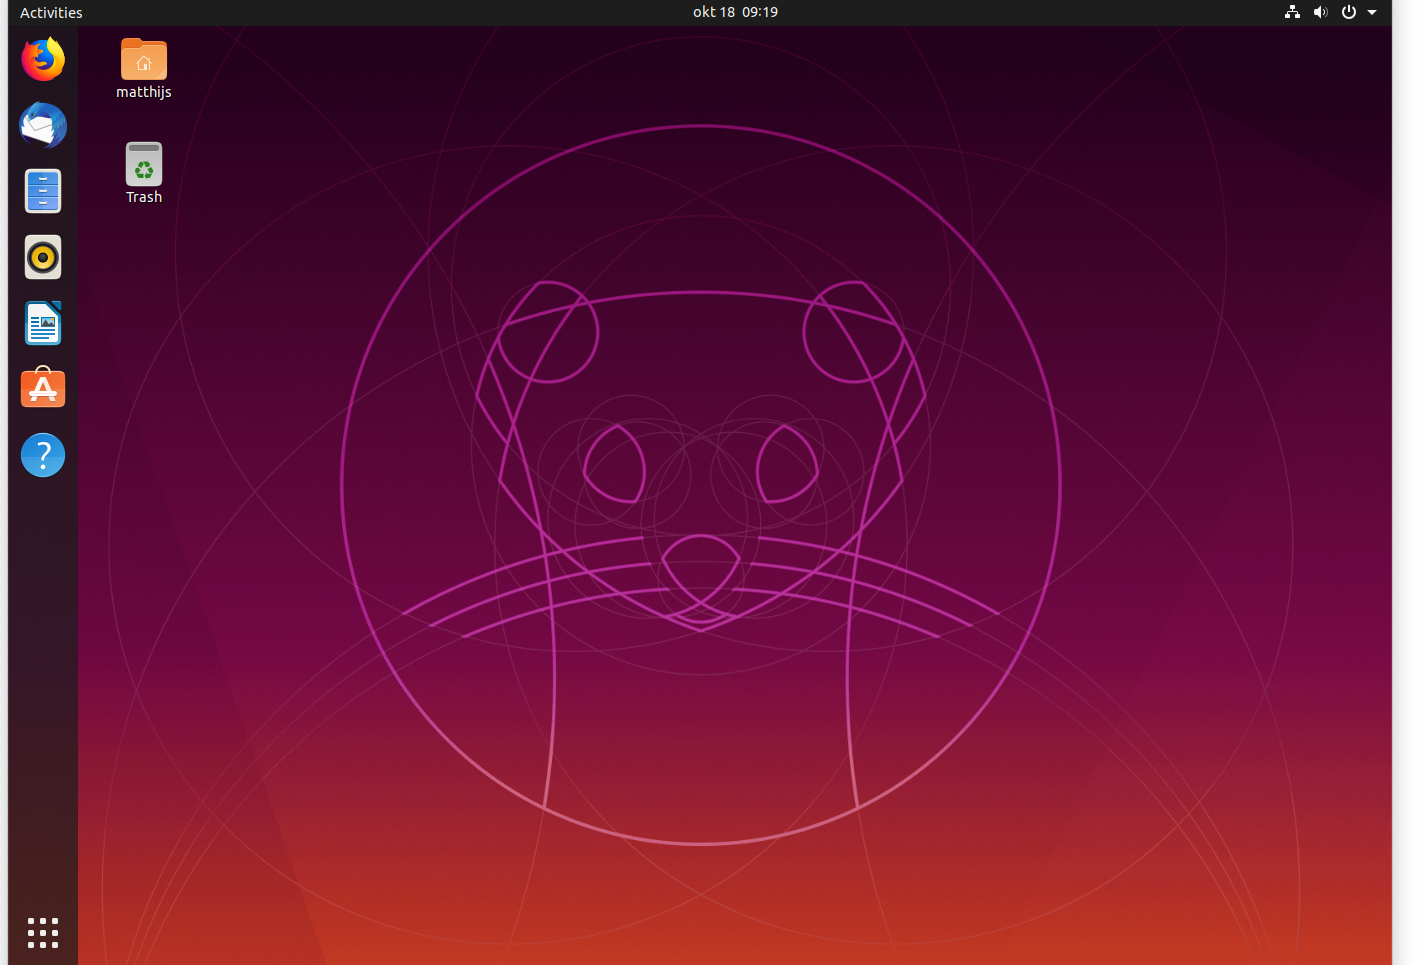Show Applications grid at dock bottom
This screenshot has height=965, width=1426.
pyautogui.click(x=43, y=932)
